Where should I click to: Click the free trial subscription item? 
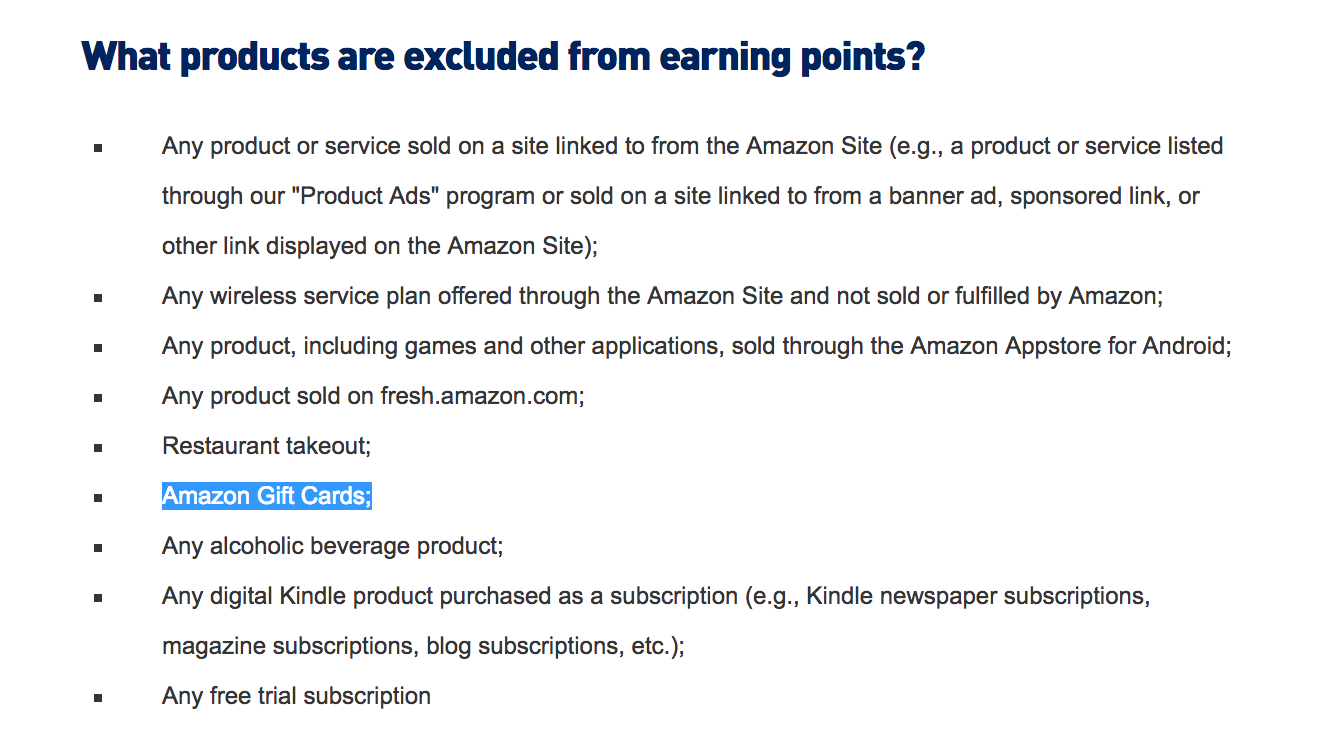pyautogui.click(x=297, y=696)
